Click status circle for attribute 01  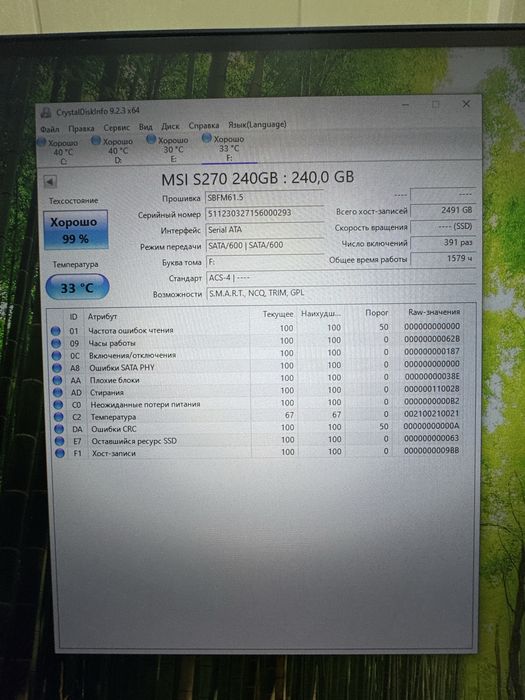pos(55,331)
